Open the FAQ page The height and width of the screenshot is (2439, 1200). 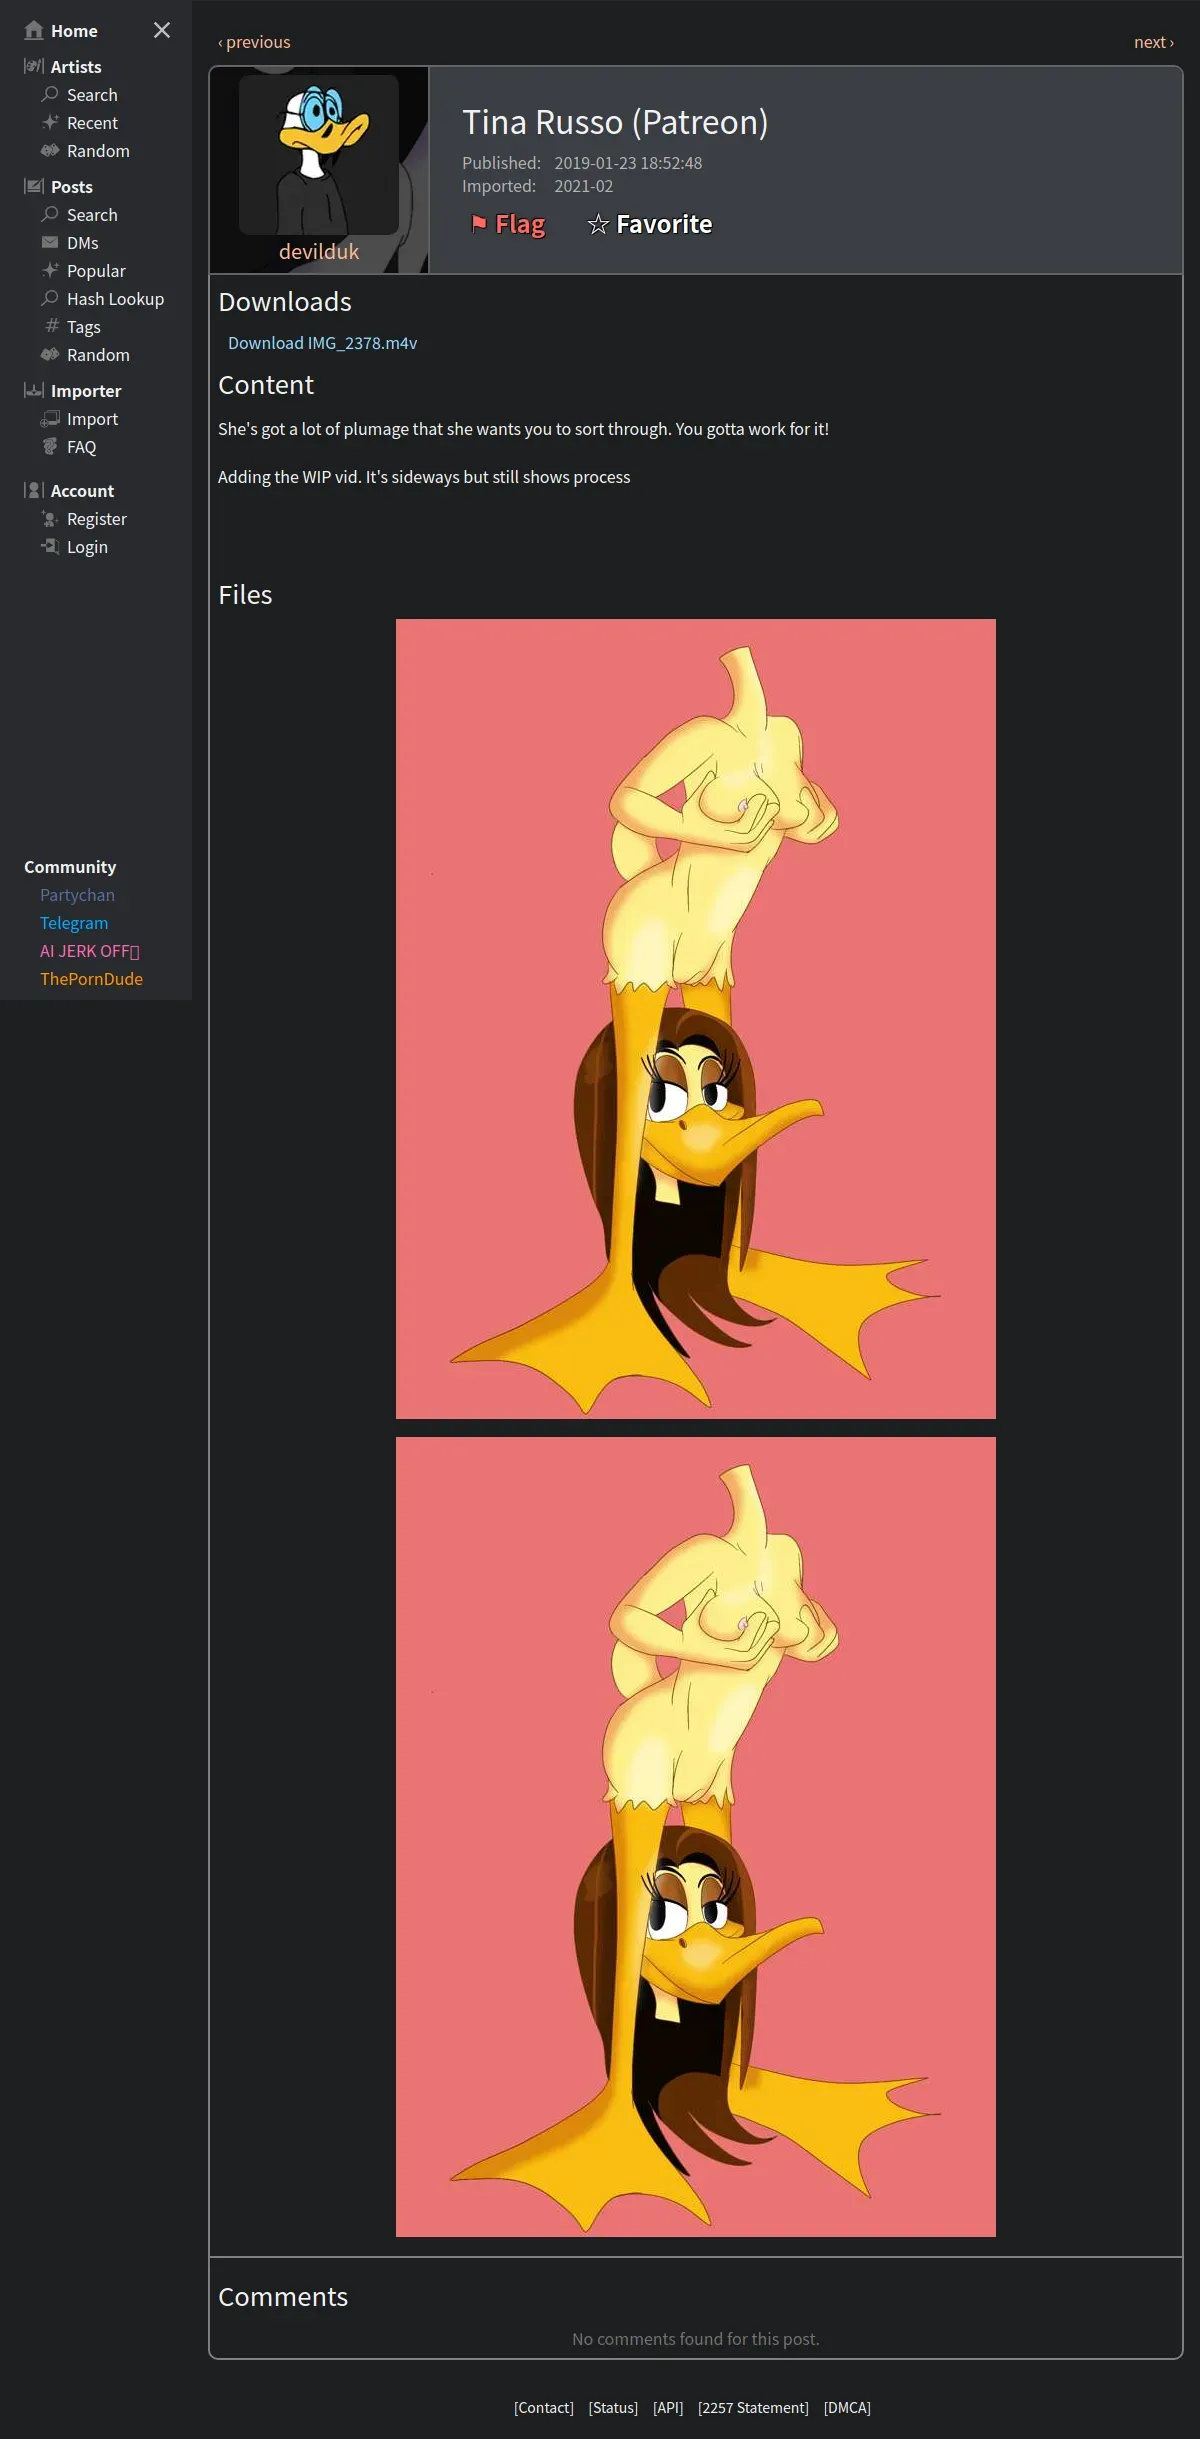[82, 447]
